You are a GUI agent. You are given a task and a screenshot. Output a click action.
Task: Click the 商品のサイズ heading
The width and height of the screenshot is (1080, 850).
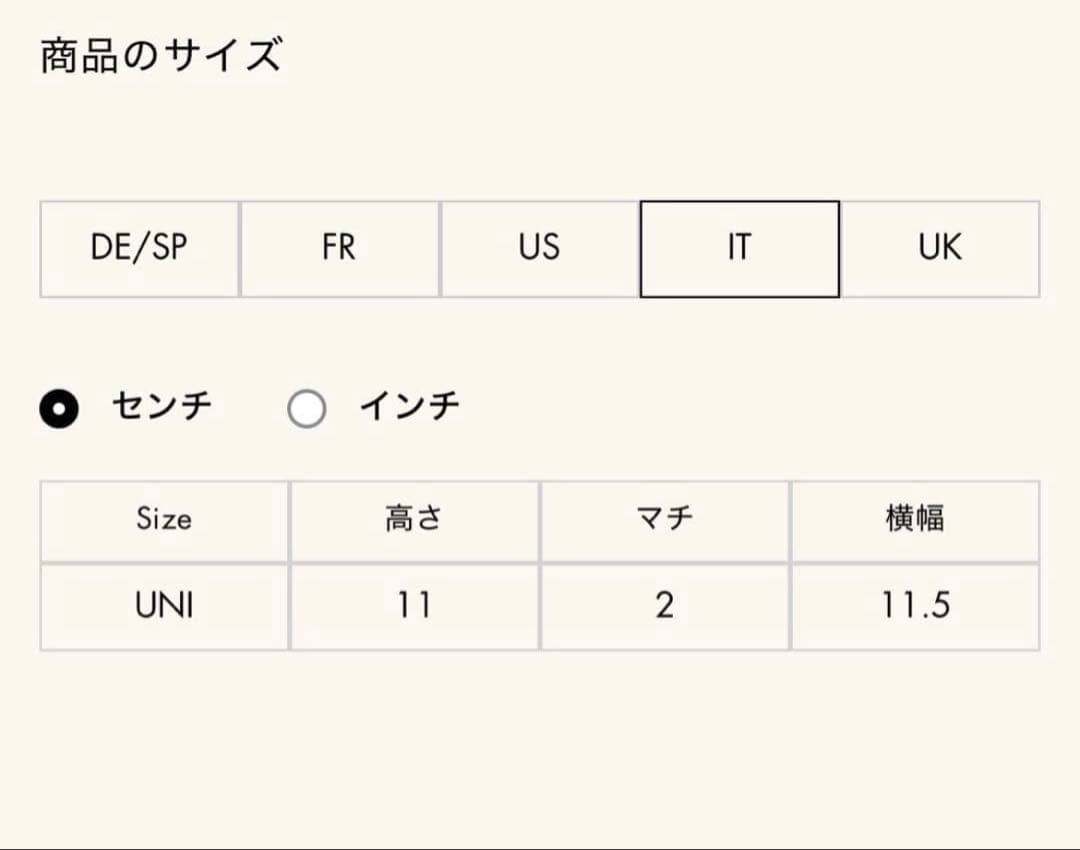coord(160,57)
